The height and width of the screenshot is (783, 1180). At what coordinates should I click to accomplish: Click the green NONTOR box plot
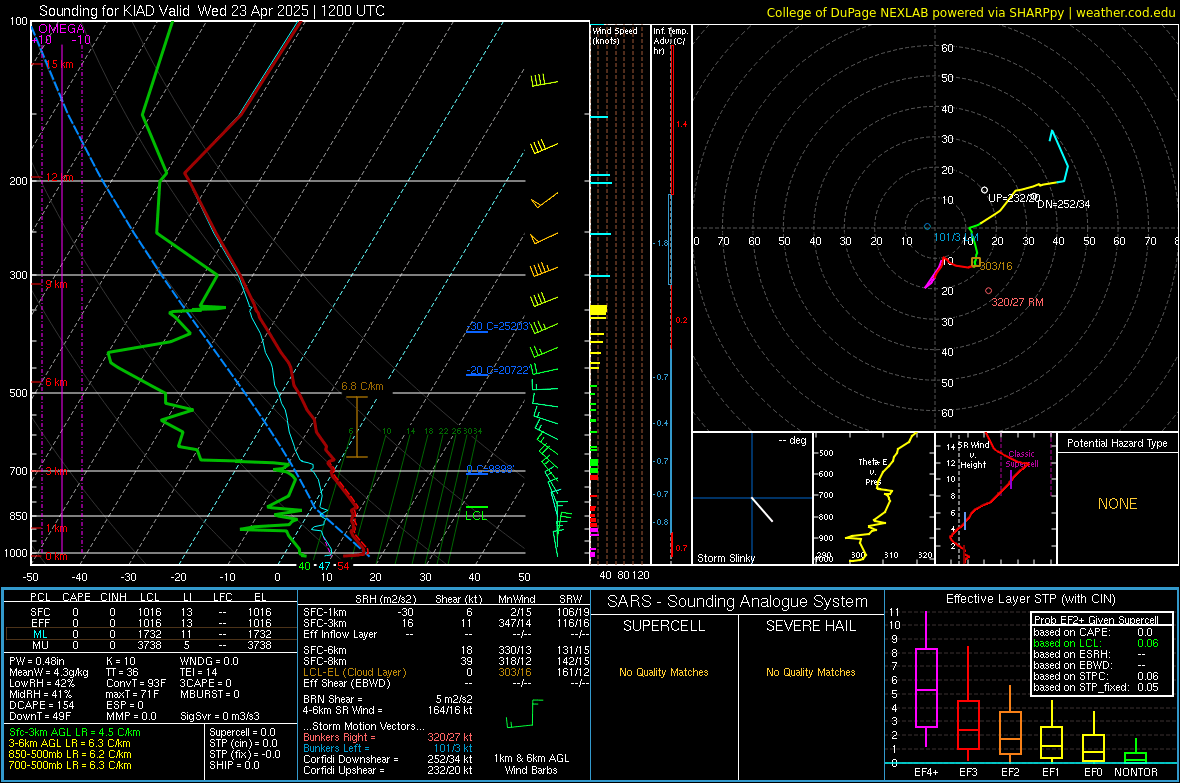click(1136, 752)
